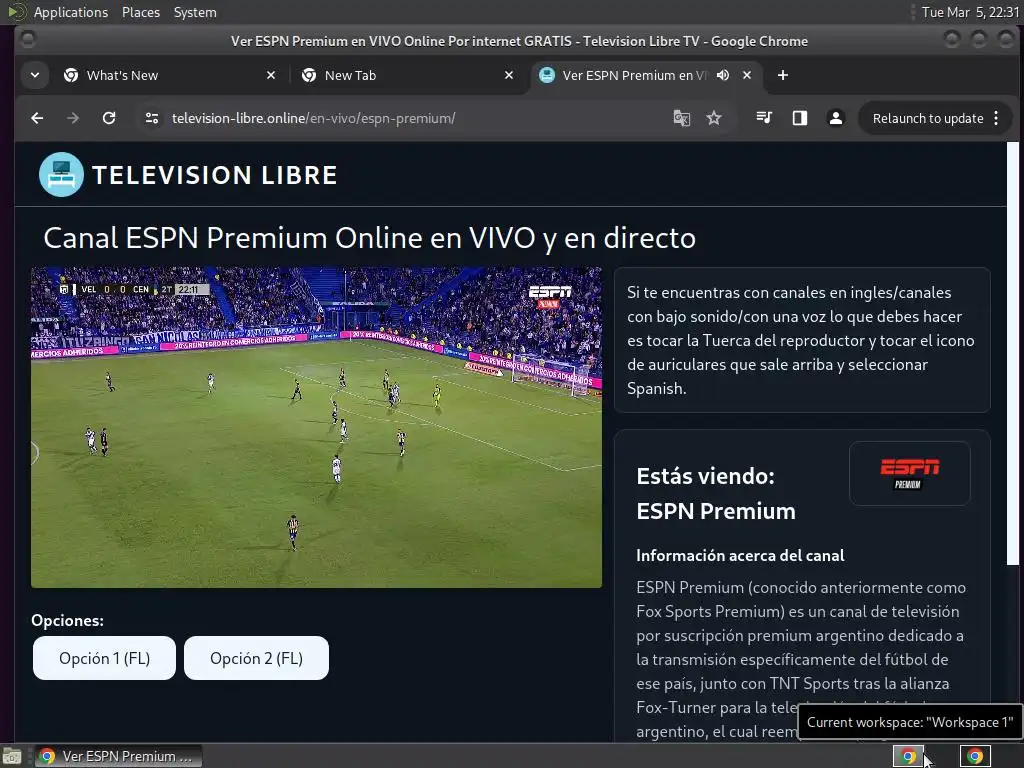Open the Chrome profile icon

pyautogui.click(x=835, y=118)
